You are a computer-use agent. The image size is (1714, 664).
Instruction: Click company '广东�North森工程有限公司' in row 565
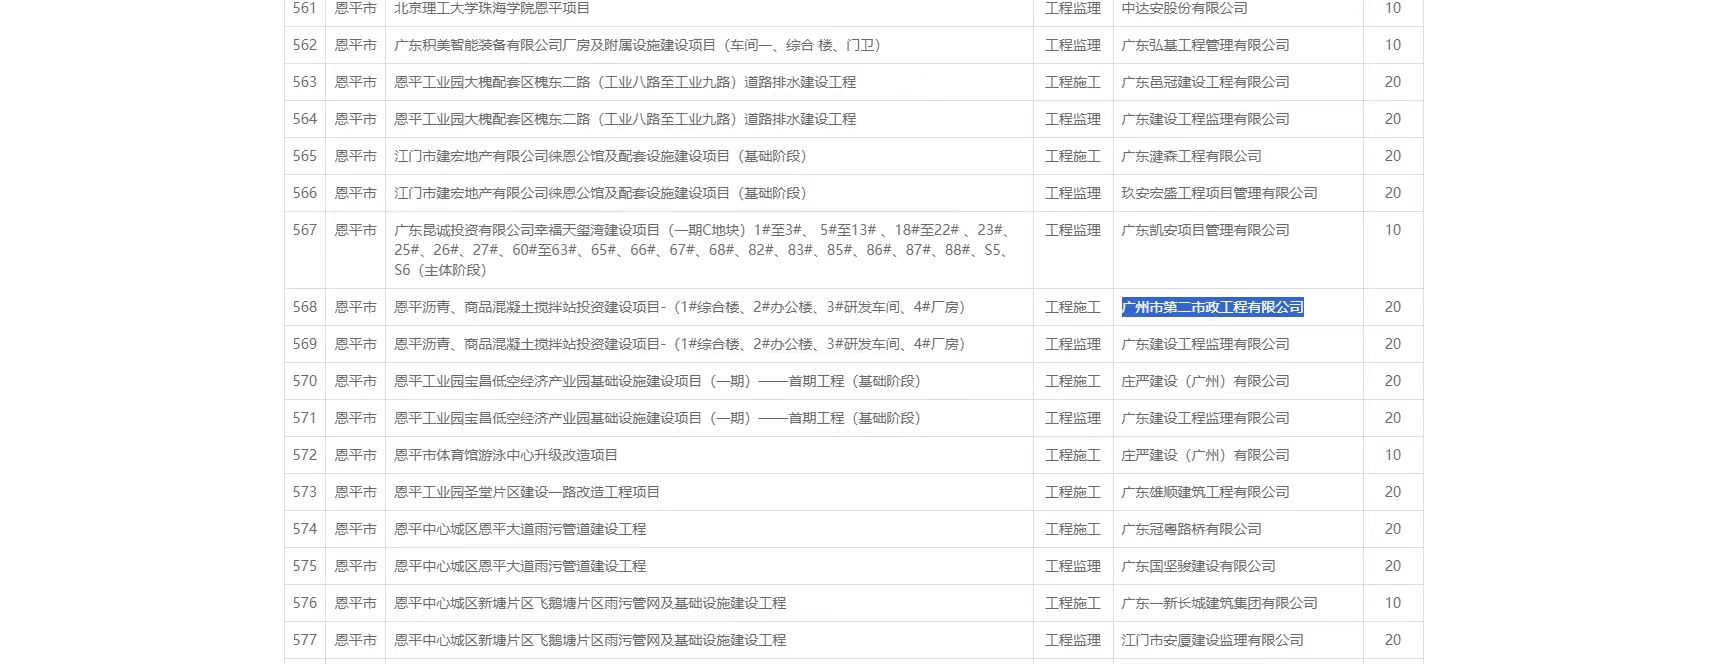click(x=1191, y=156)
